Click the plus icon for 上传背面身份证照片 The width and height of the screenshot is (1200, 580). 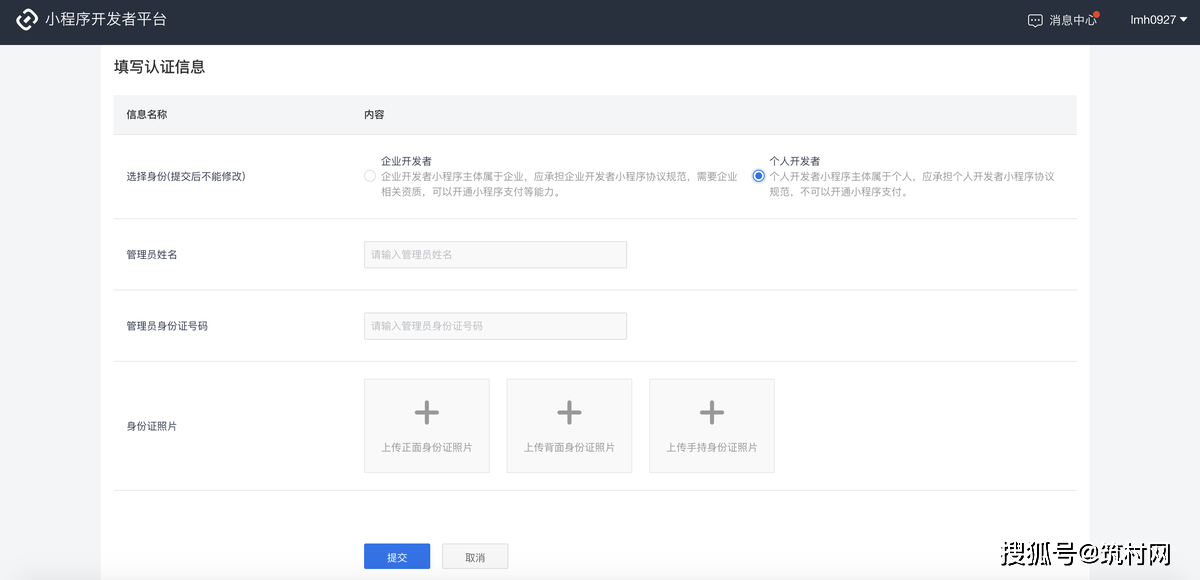[x=569, y=412]
